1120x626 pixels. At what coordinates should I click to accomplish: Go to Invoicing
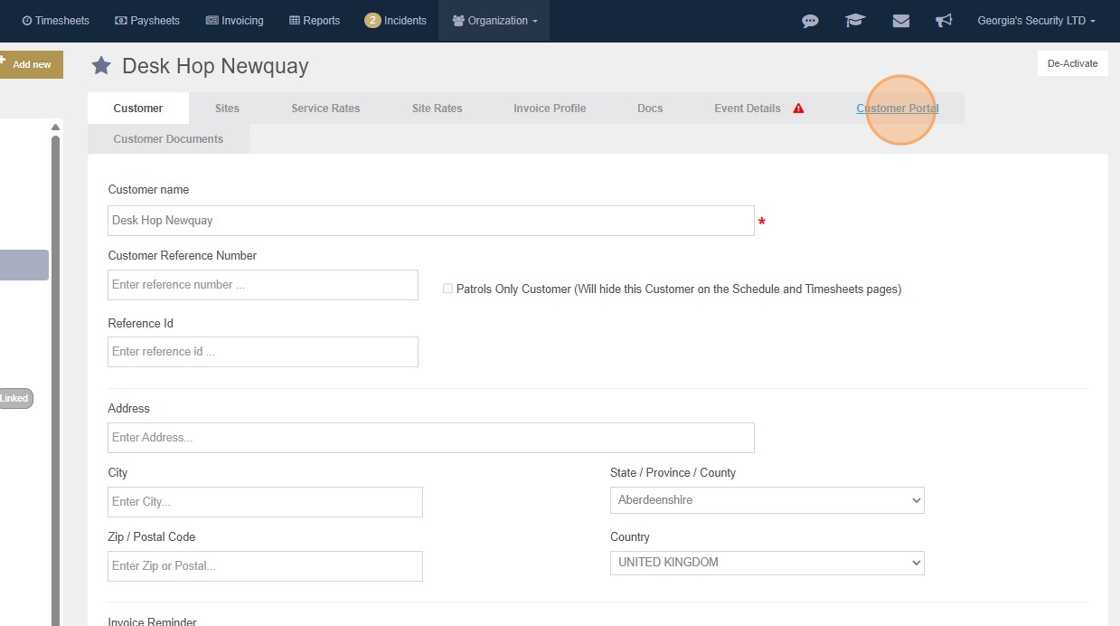click(x=234, y=21)
